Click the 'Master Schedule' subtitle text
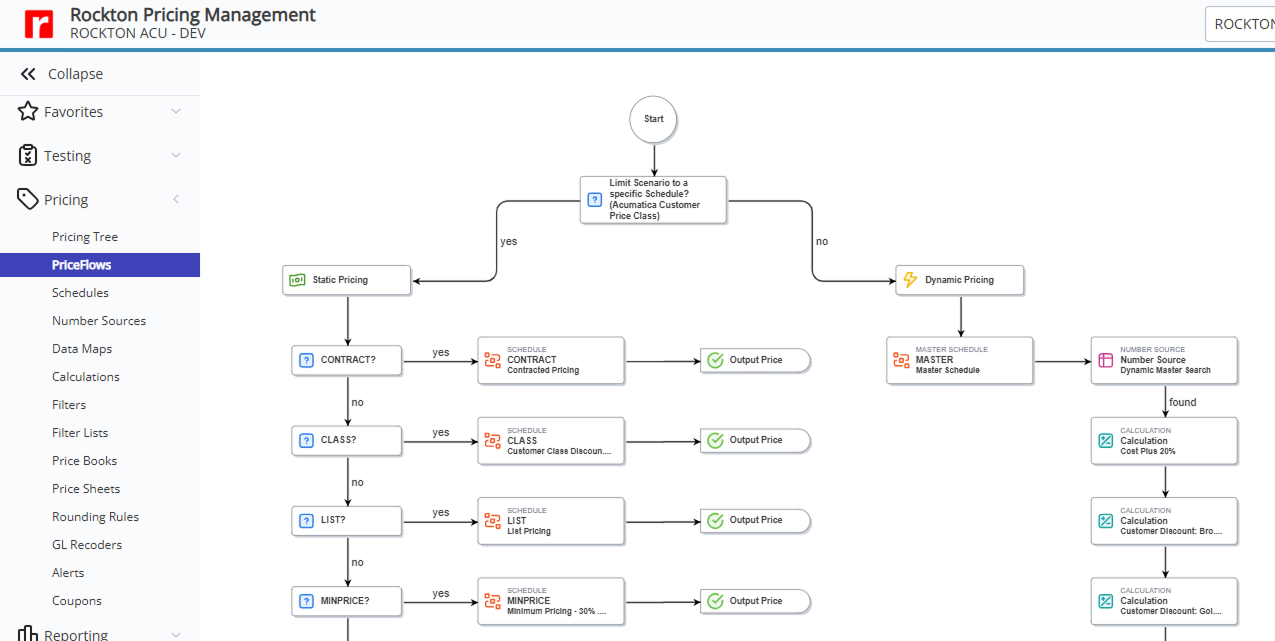The width and height of the screenshot is (1275, 641). pyautogui.click(x=948, y=370)
